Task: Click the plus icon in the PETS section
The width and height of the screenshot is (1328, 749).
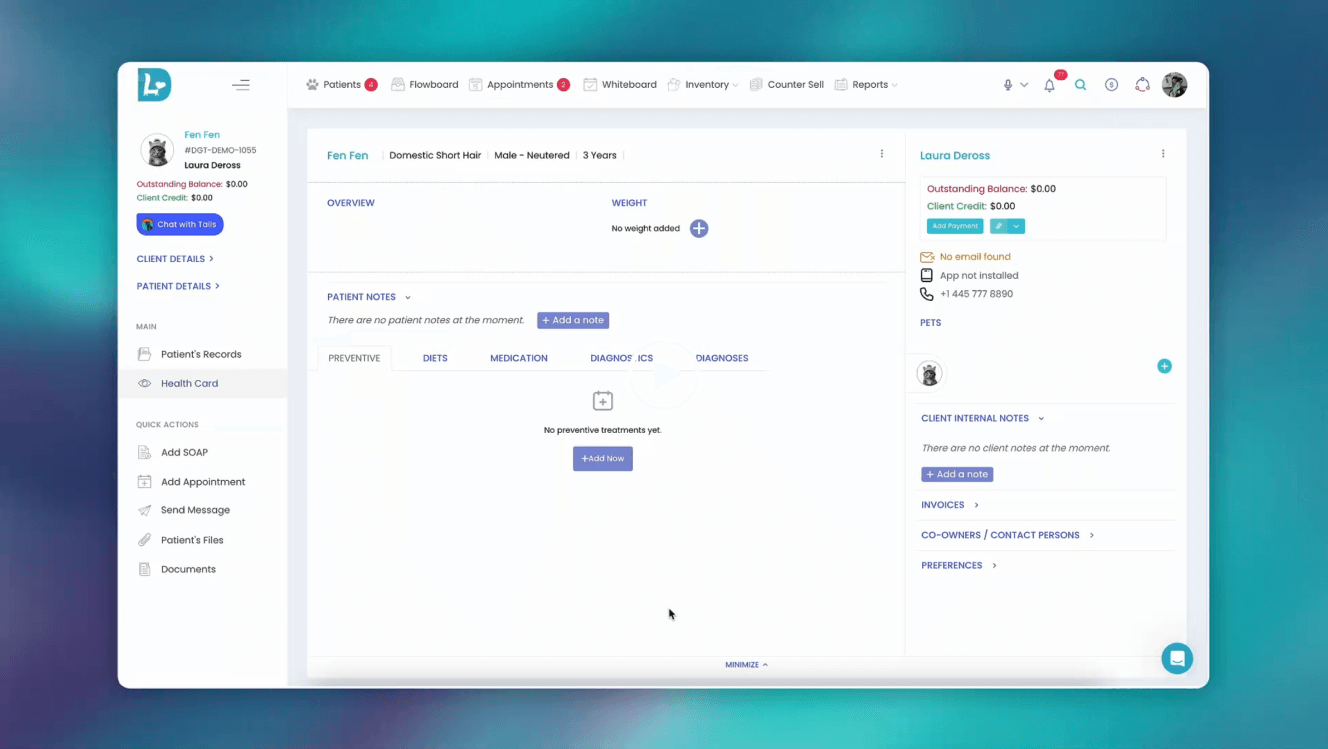Action: point(1164,366)
